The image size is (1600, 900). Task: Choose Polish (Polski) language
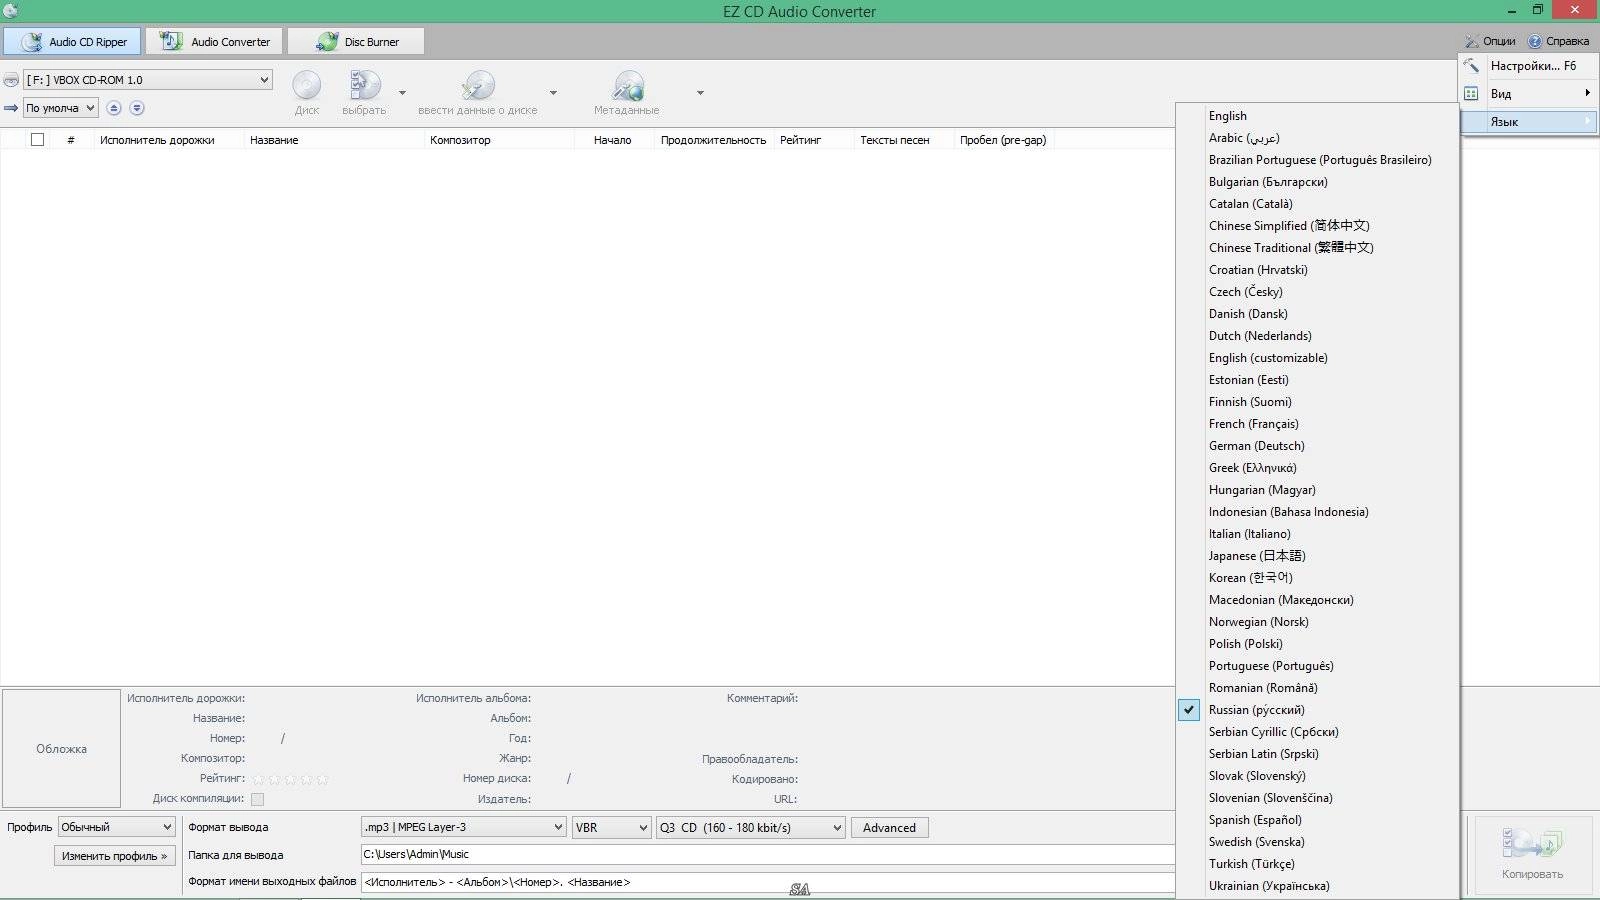click(x=1317, y=644)
